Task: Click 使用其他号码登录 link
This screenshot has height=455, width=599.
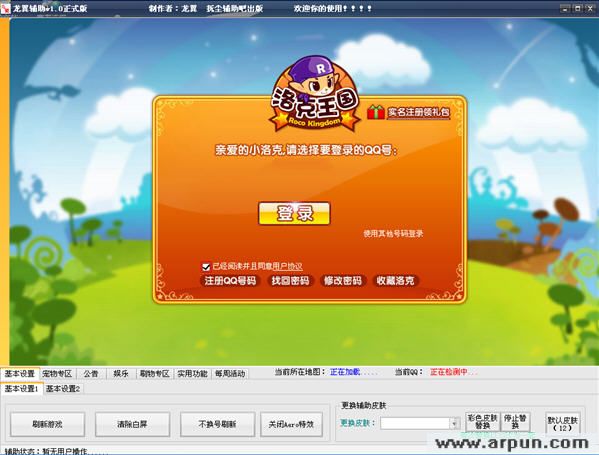Action: [x=393, y=233]
